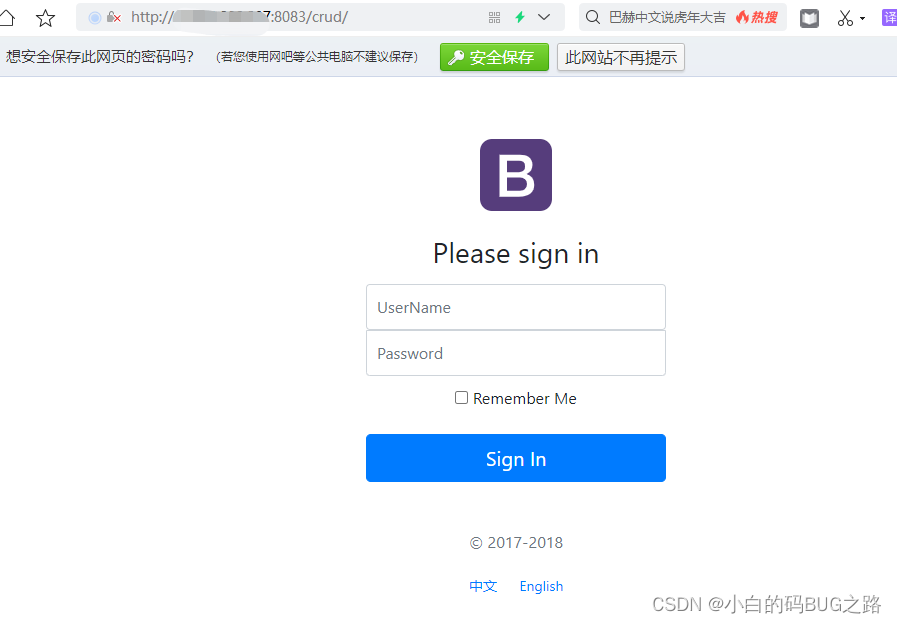
Task: Click into the UserName field
Action: [x=516, y=307]
